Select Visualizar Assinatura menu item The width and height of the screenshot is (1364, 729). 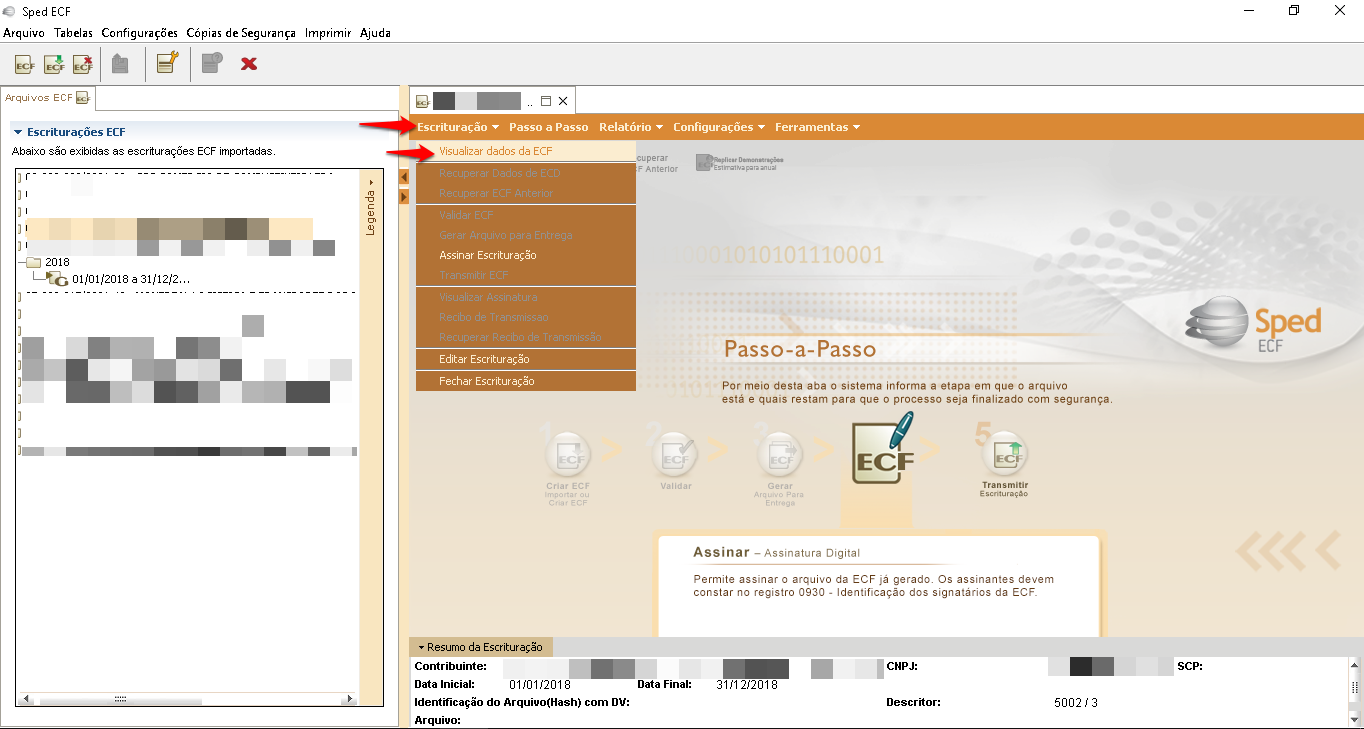[526, 297]
